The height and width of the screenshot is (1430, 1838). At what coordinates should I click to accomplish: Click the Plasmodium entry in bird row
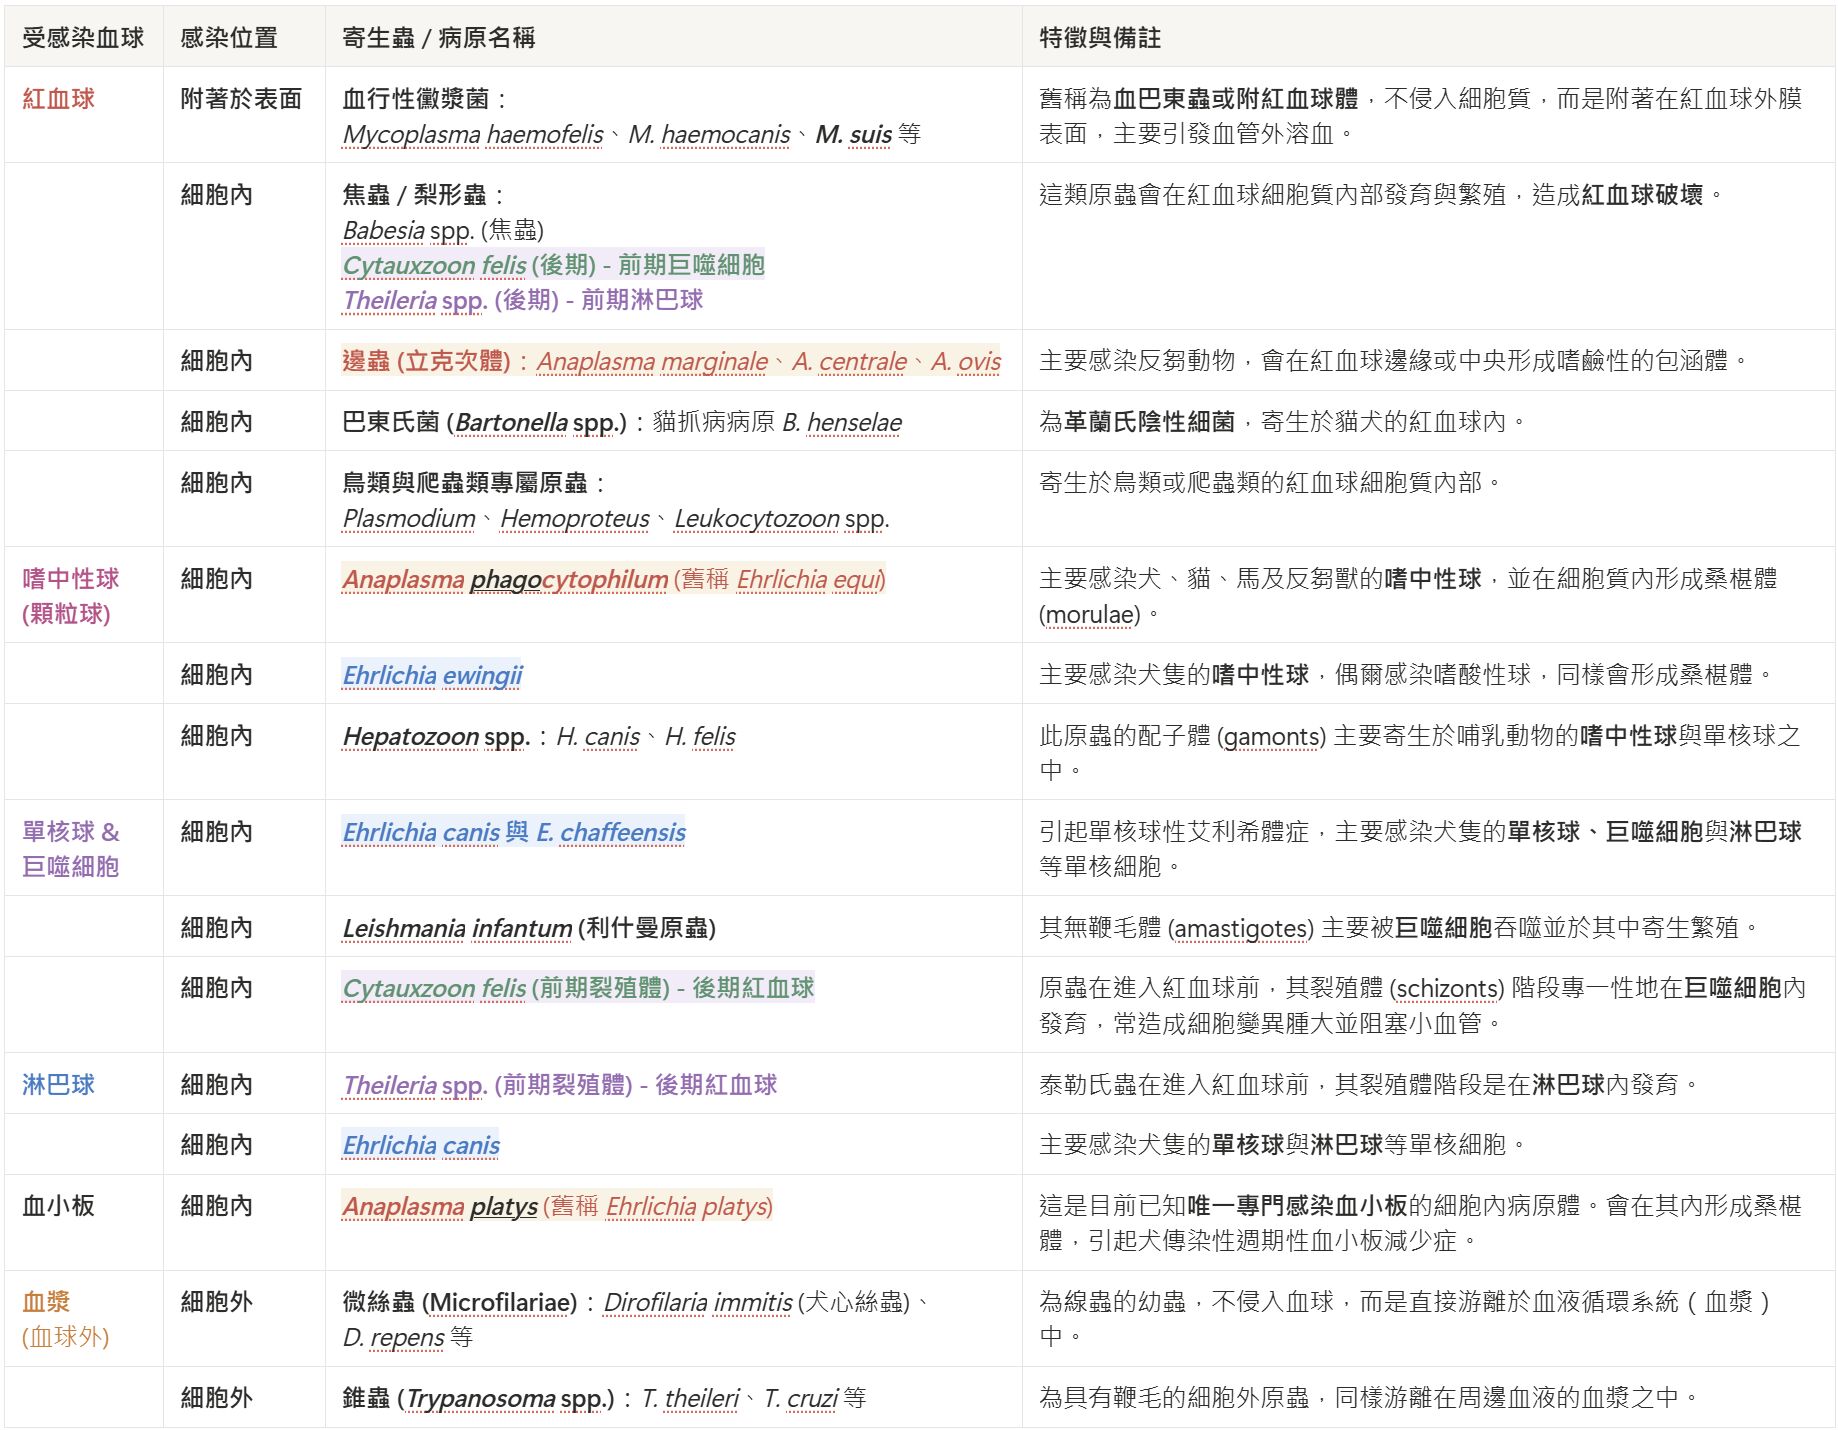[409, 518]
